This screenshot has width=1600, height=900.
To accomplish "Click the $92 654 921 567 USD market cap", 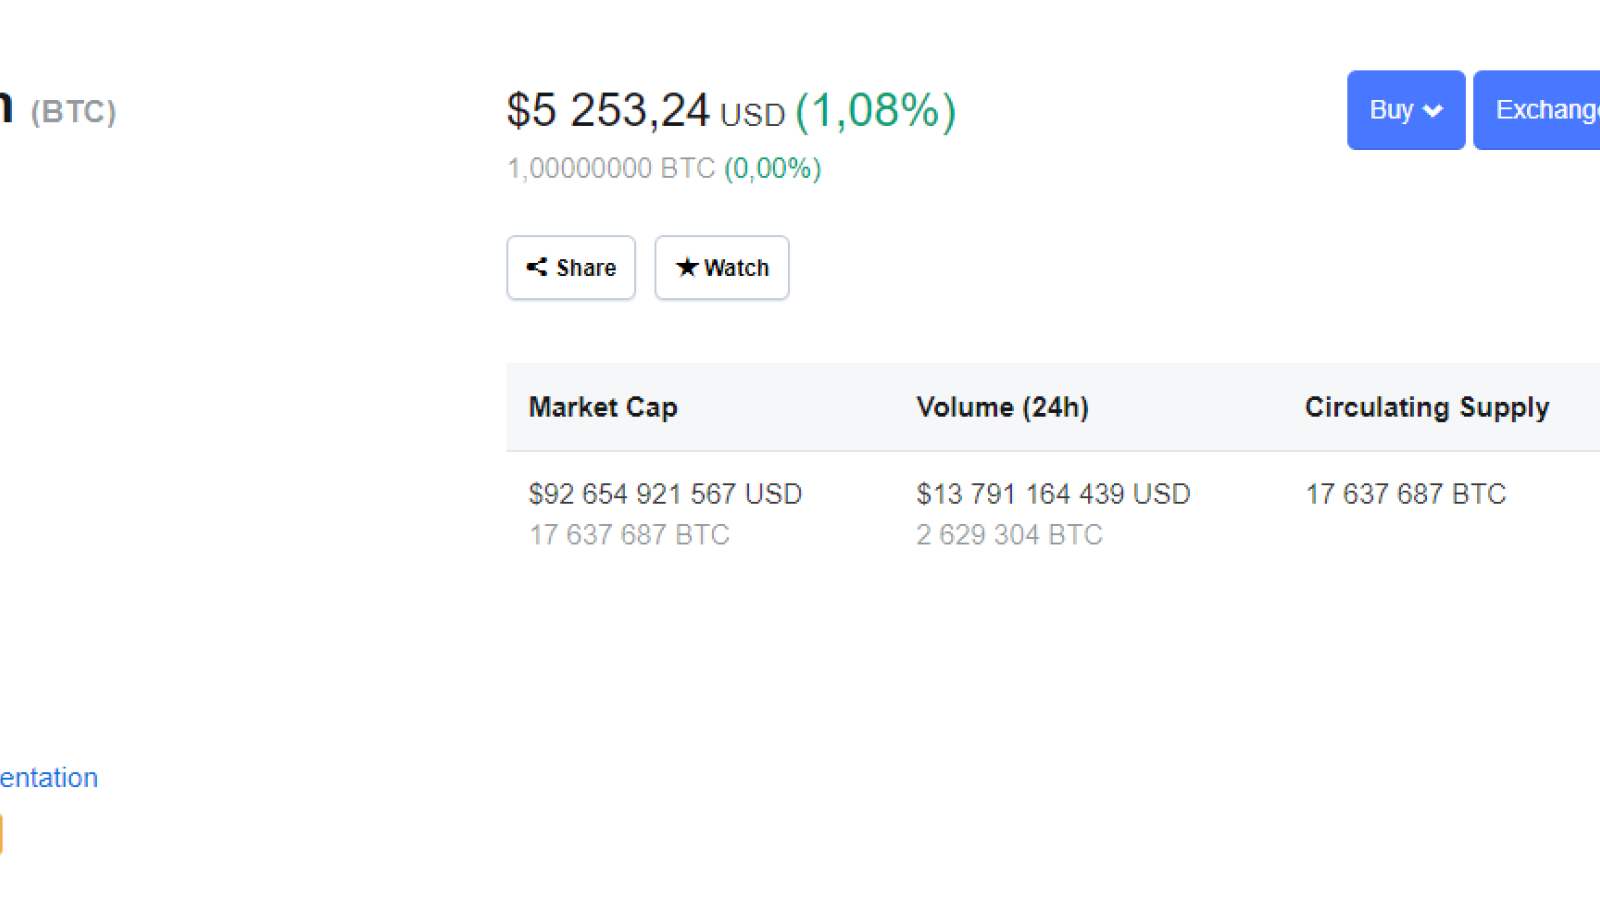I will click(x=665, y=494).
